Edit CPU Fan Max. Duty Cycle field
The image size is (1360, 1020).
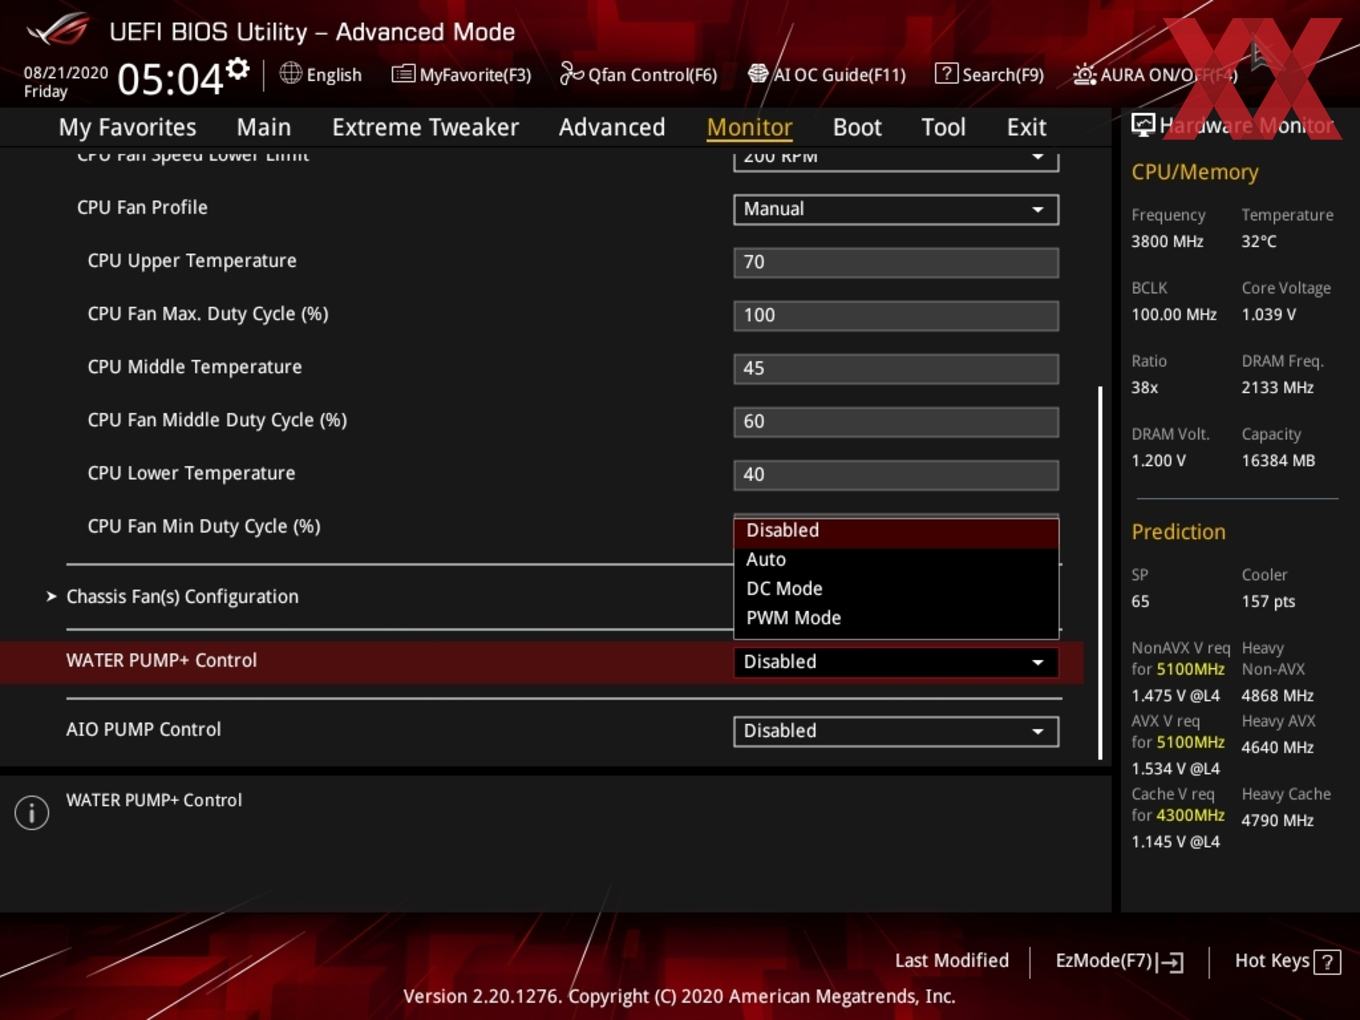pos(896,315)
